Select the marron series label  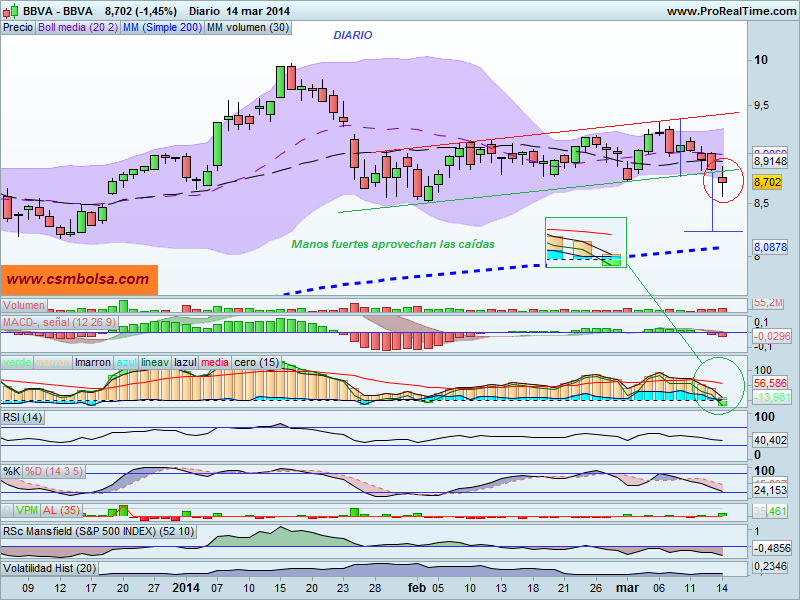(53, 362)
